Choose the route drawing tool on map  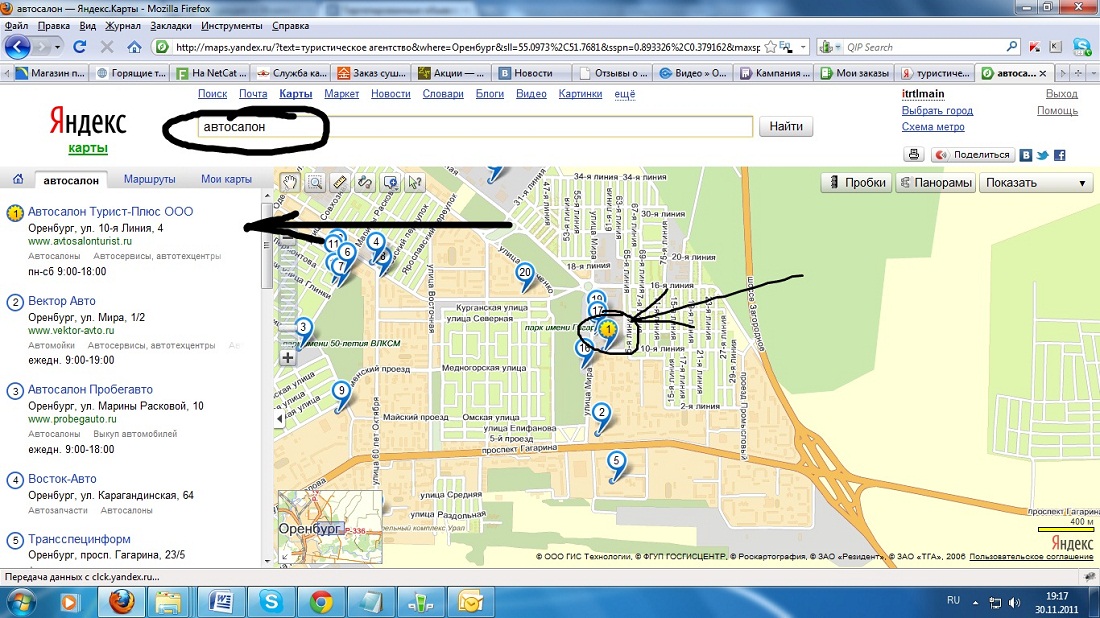pyautogui.click(x=365, y=182)
